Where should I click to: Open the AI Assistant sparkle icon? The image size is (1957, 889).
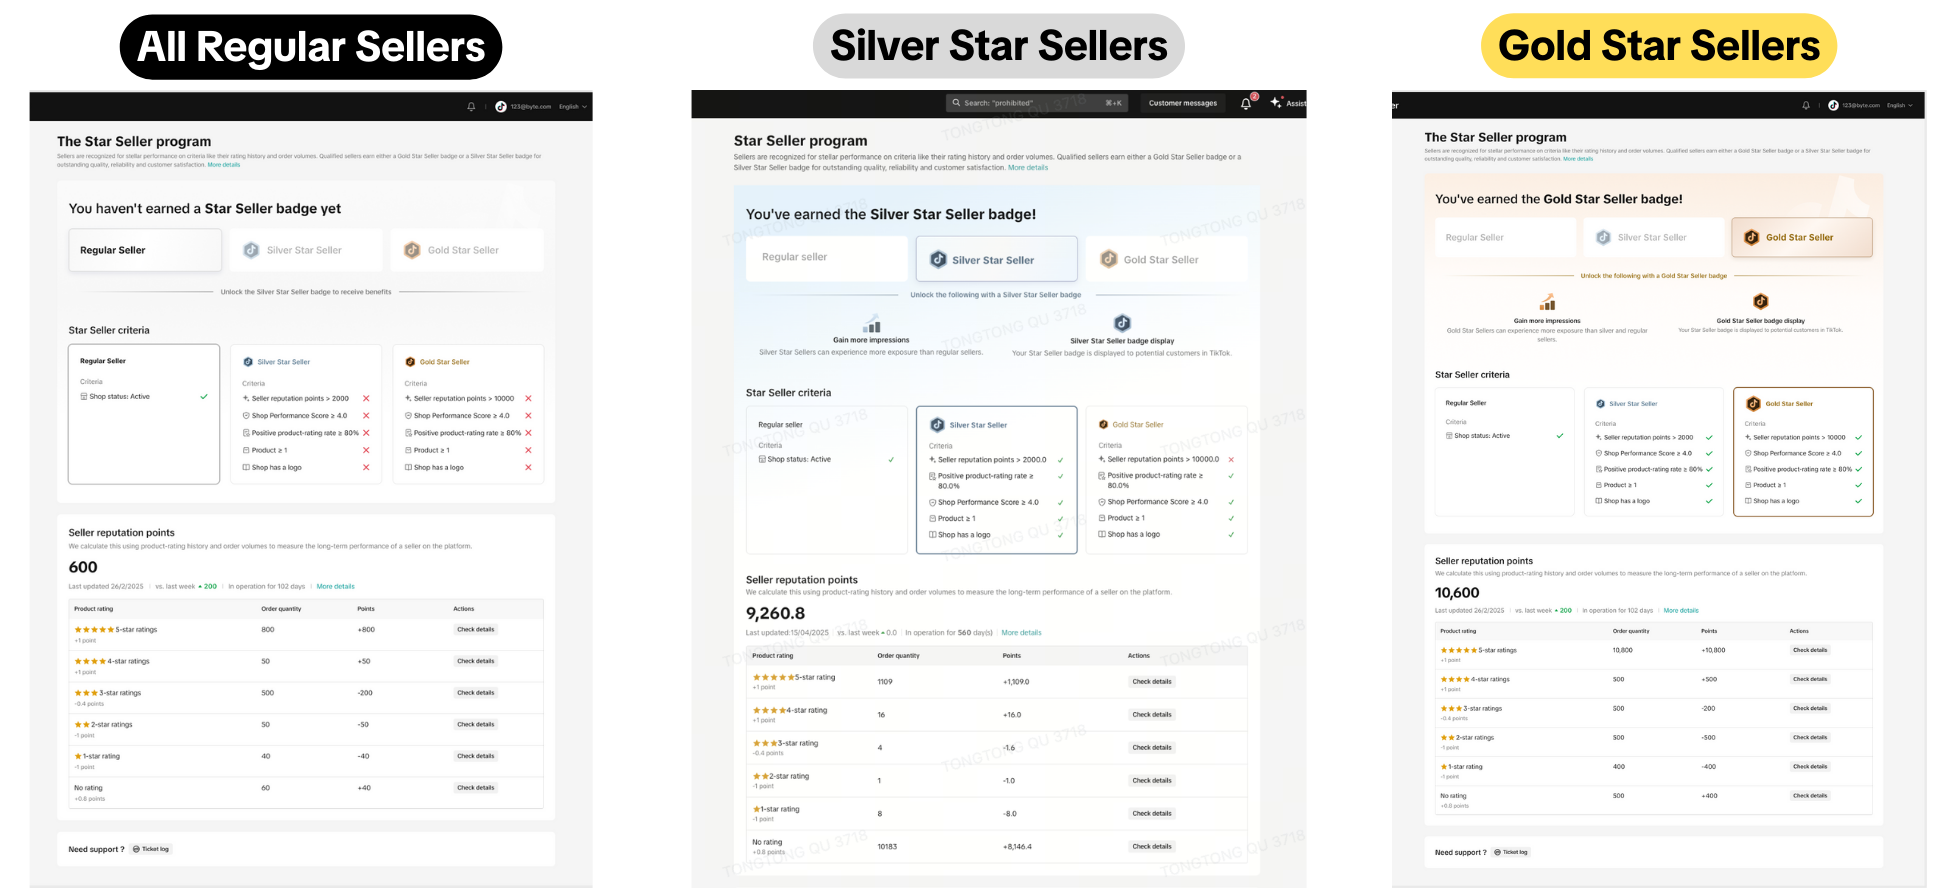click(1276, 102)
